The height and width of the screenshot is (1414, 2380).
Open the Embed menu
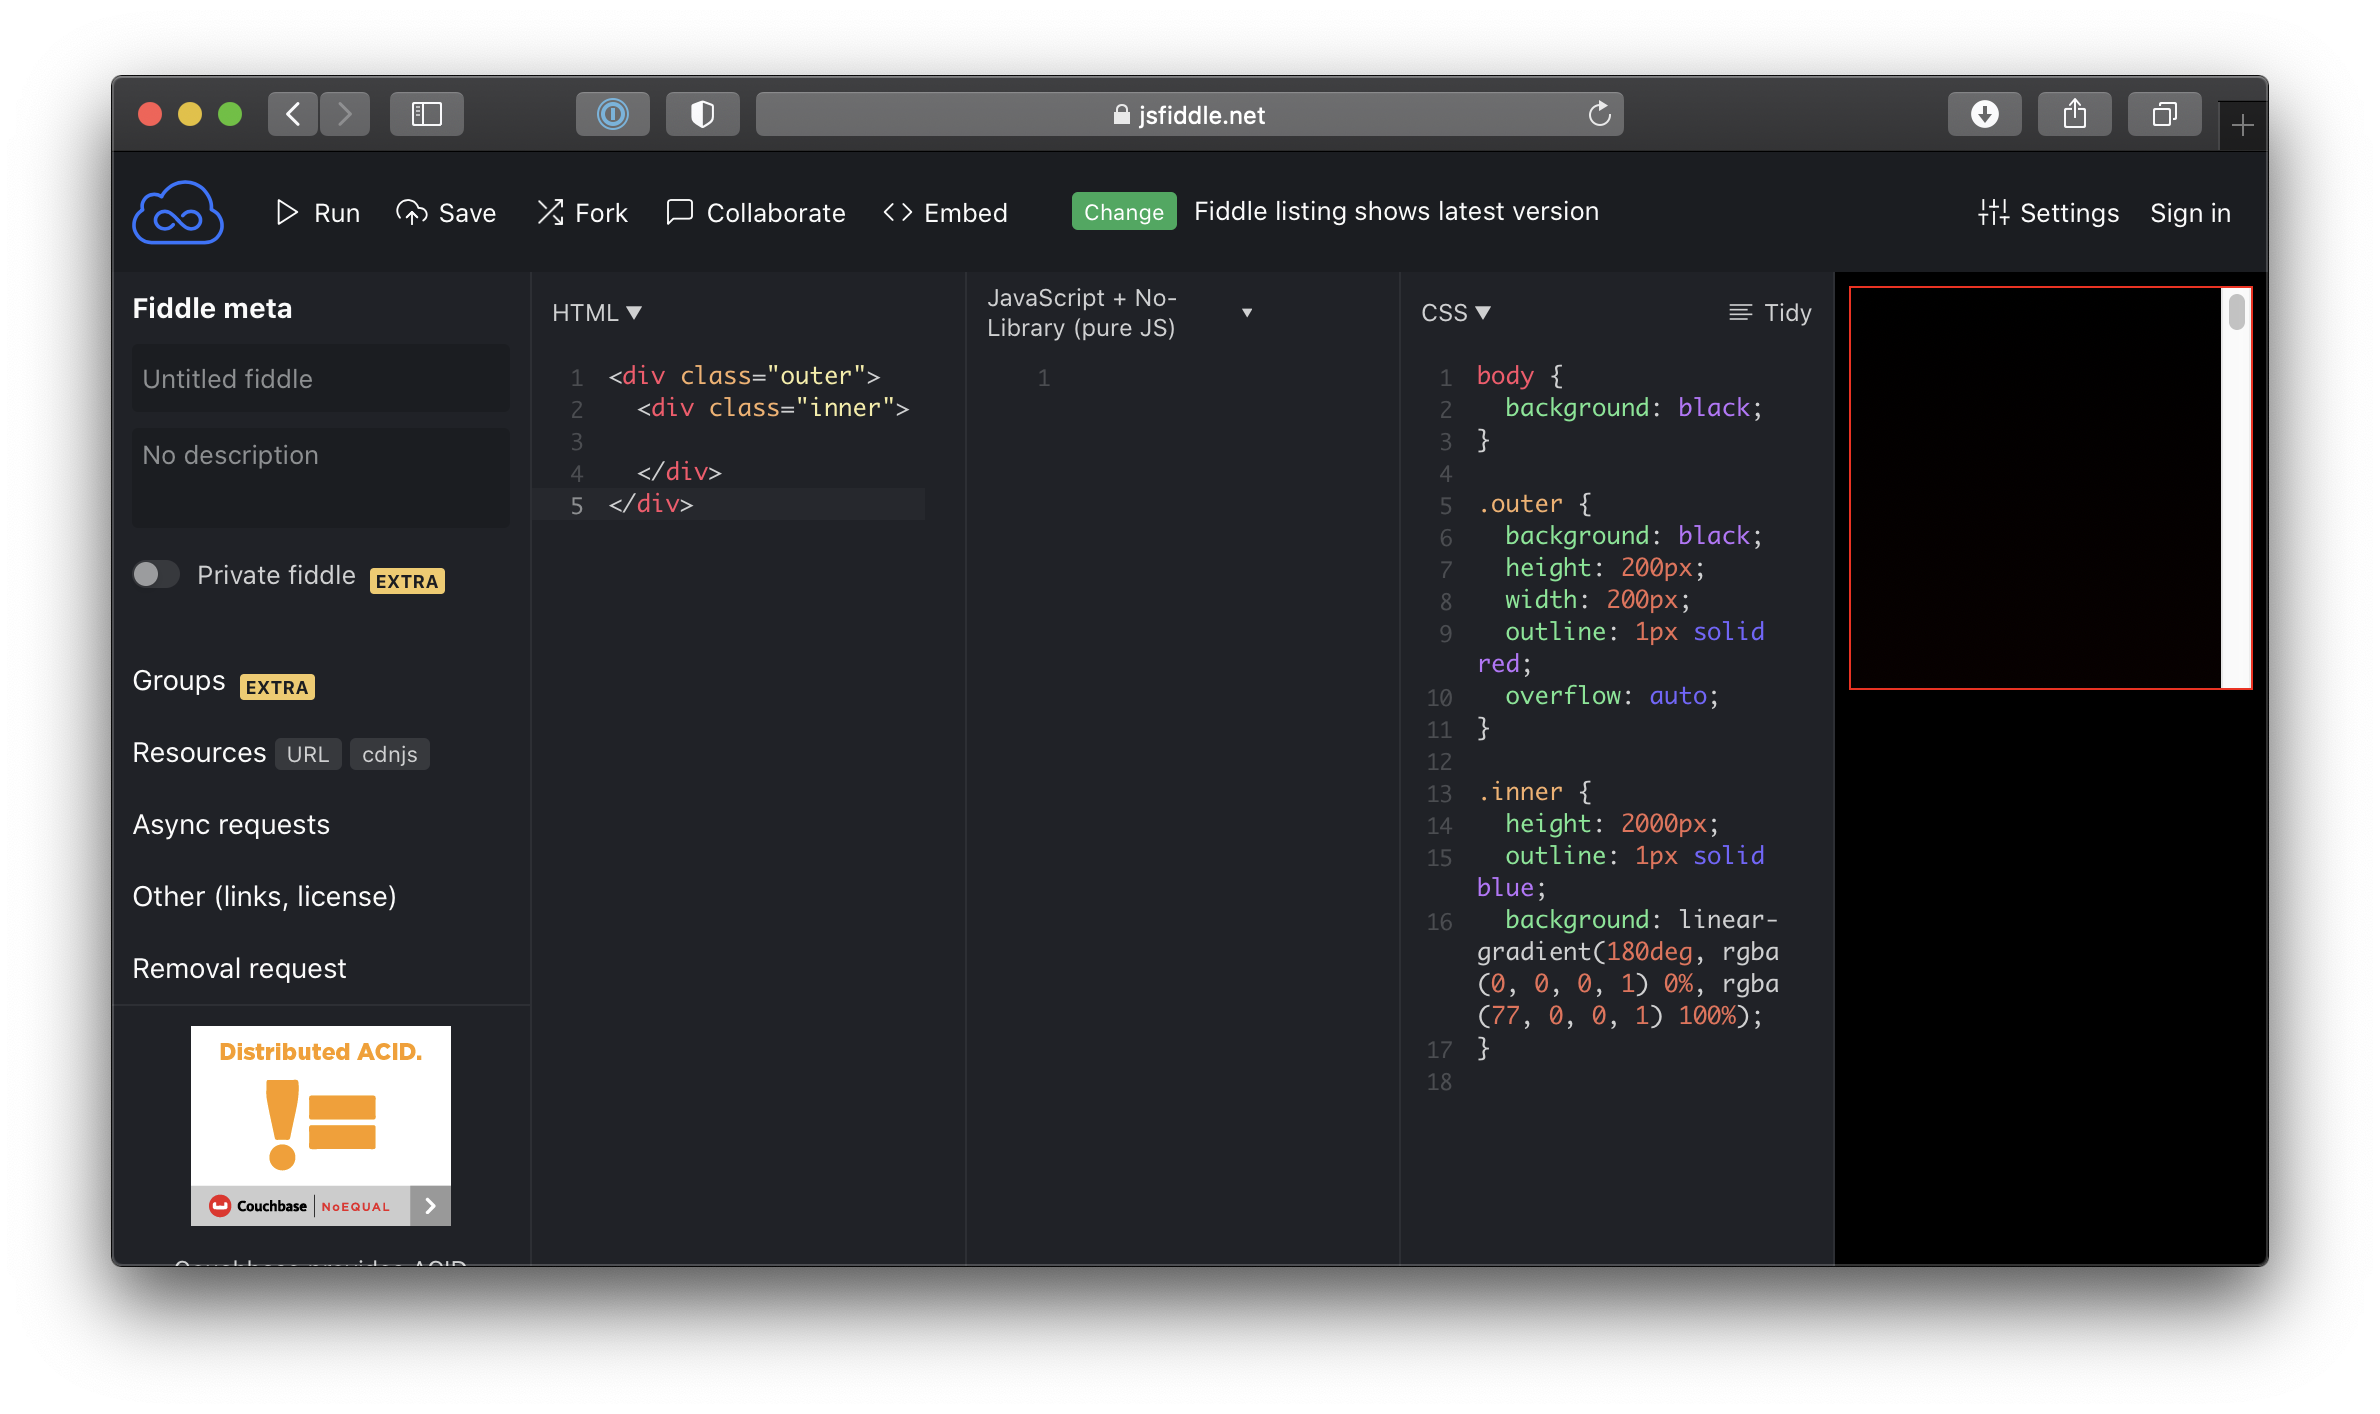coord(945,212)
